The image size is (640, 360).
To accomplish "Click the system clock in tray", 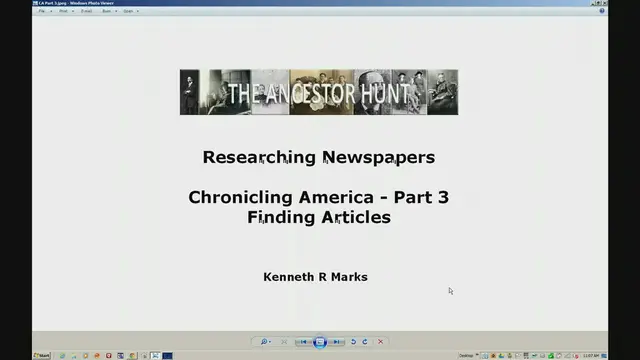I will point(591,356).
